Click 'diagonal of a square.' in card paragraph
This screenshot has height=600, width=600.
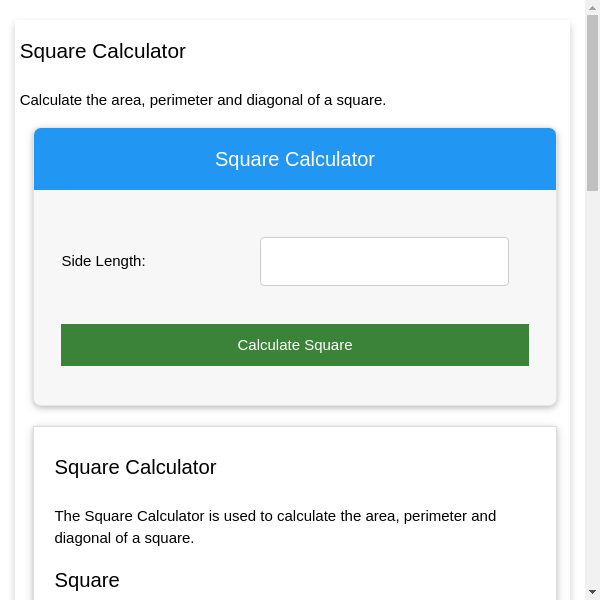pyautogui.click(x=124, y=538)
